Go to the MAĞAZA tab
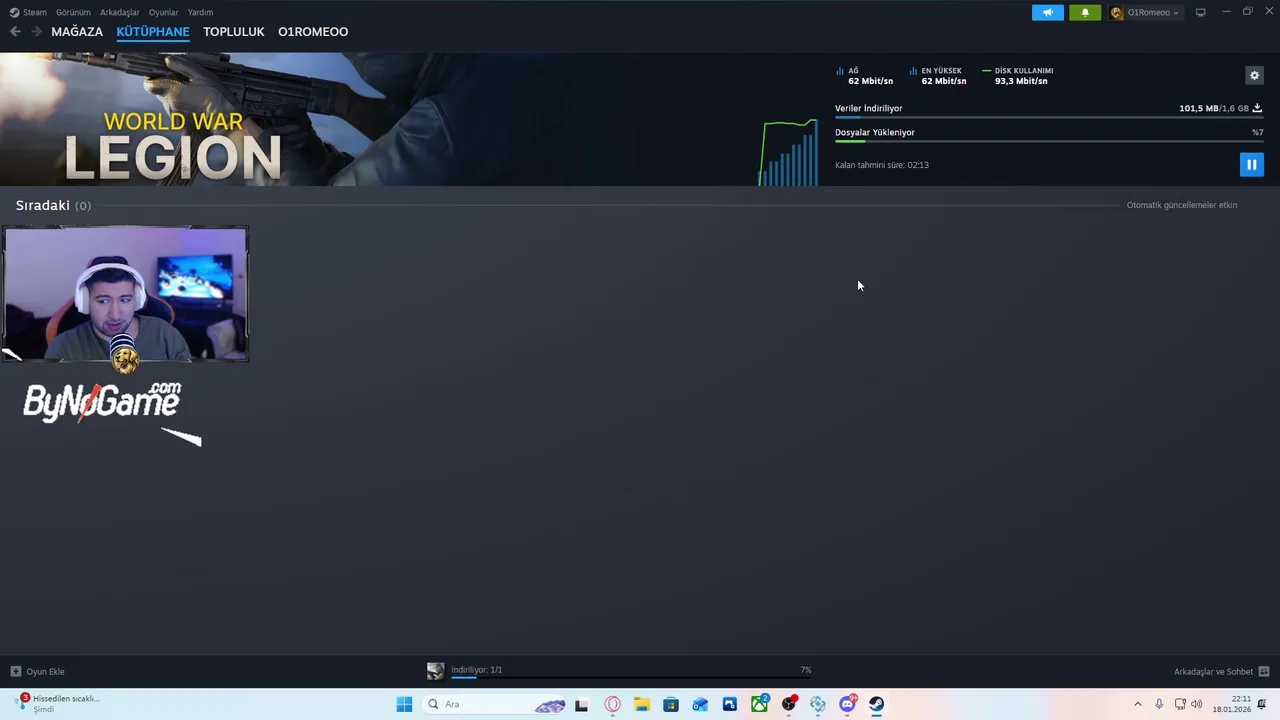 click(x=77, y=32)
